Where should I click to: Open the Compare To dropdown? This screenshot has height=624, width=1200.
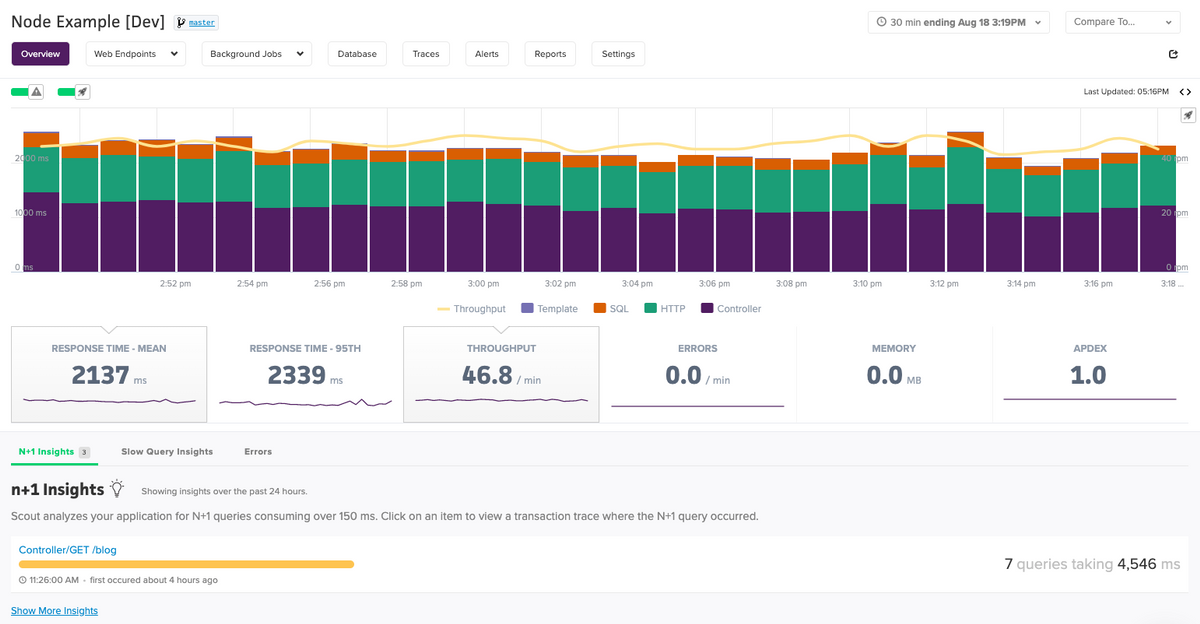point(1122,20)
